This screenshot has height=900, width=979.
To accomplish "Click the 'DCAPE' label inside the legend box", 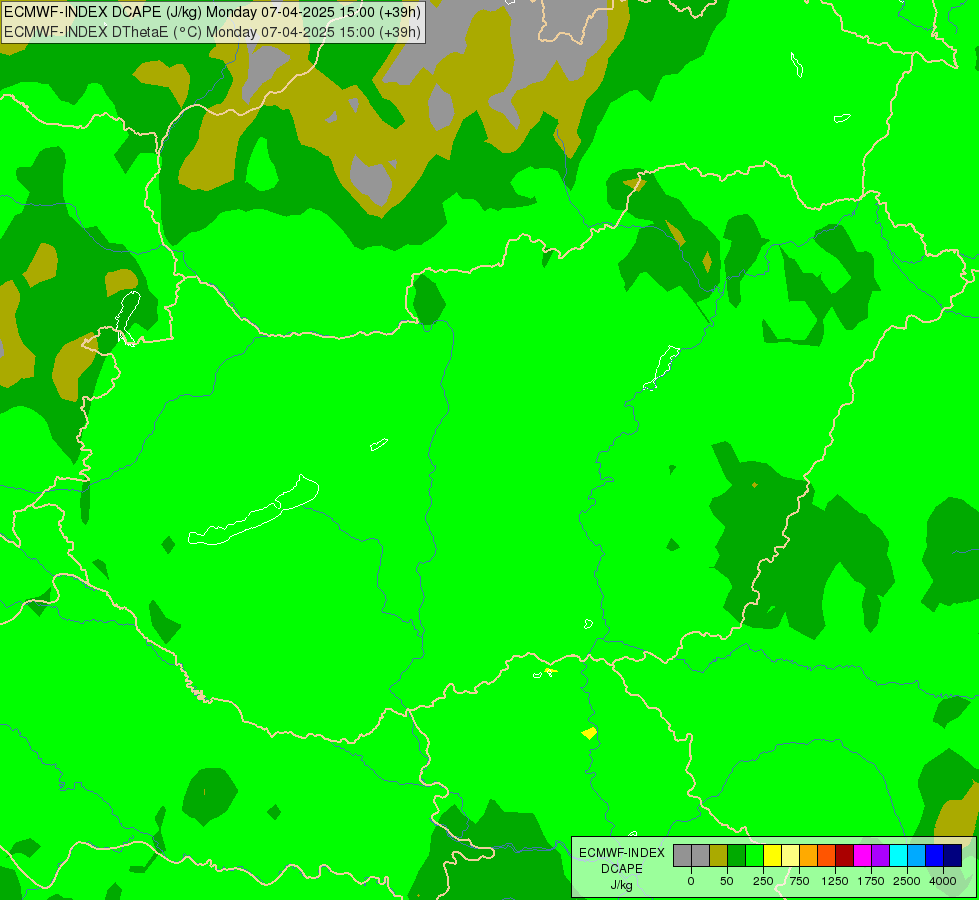I will tap(622, 869).
